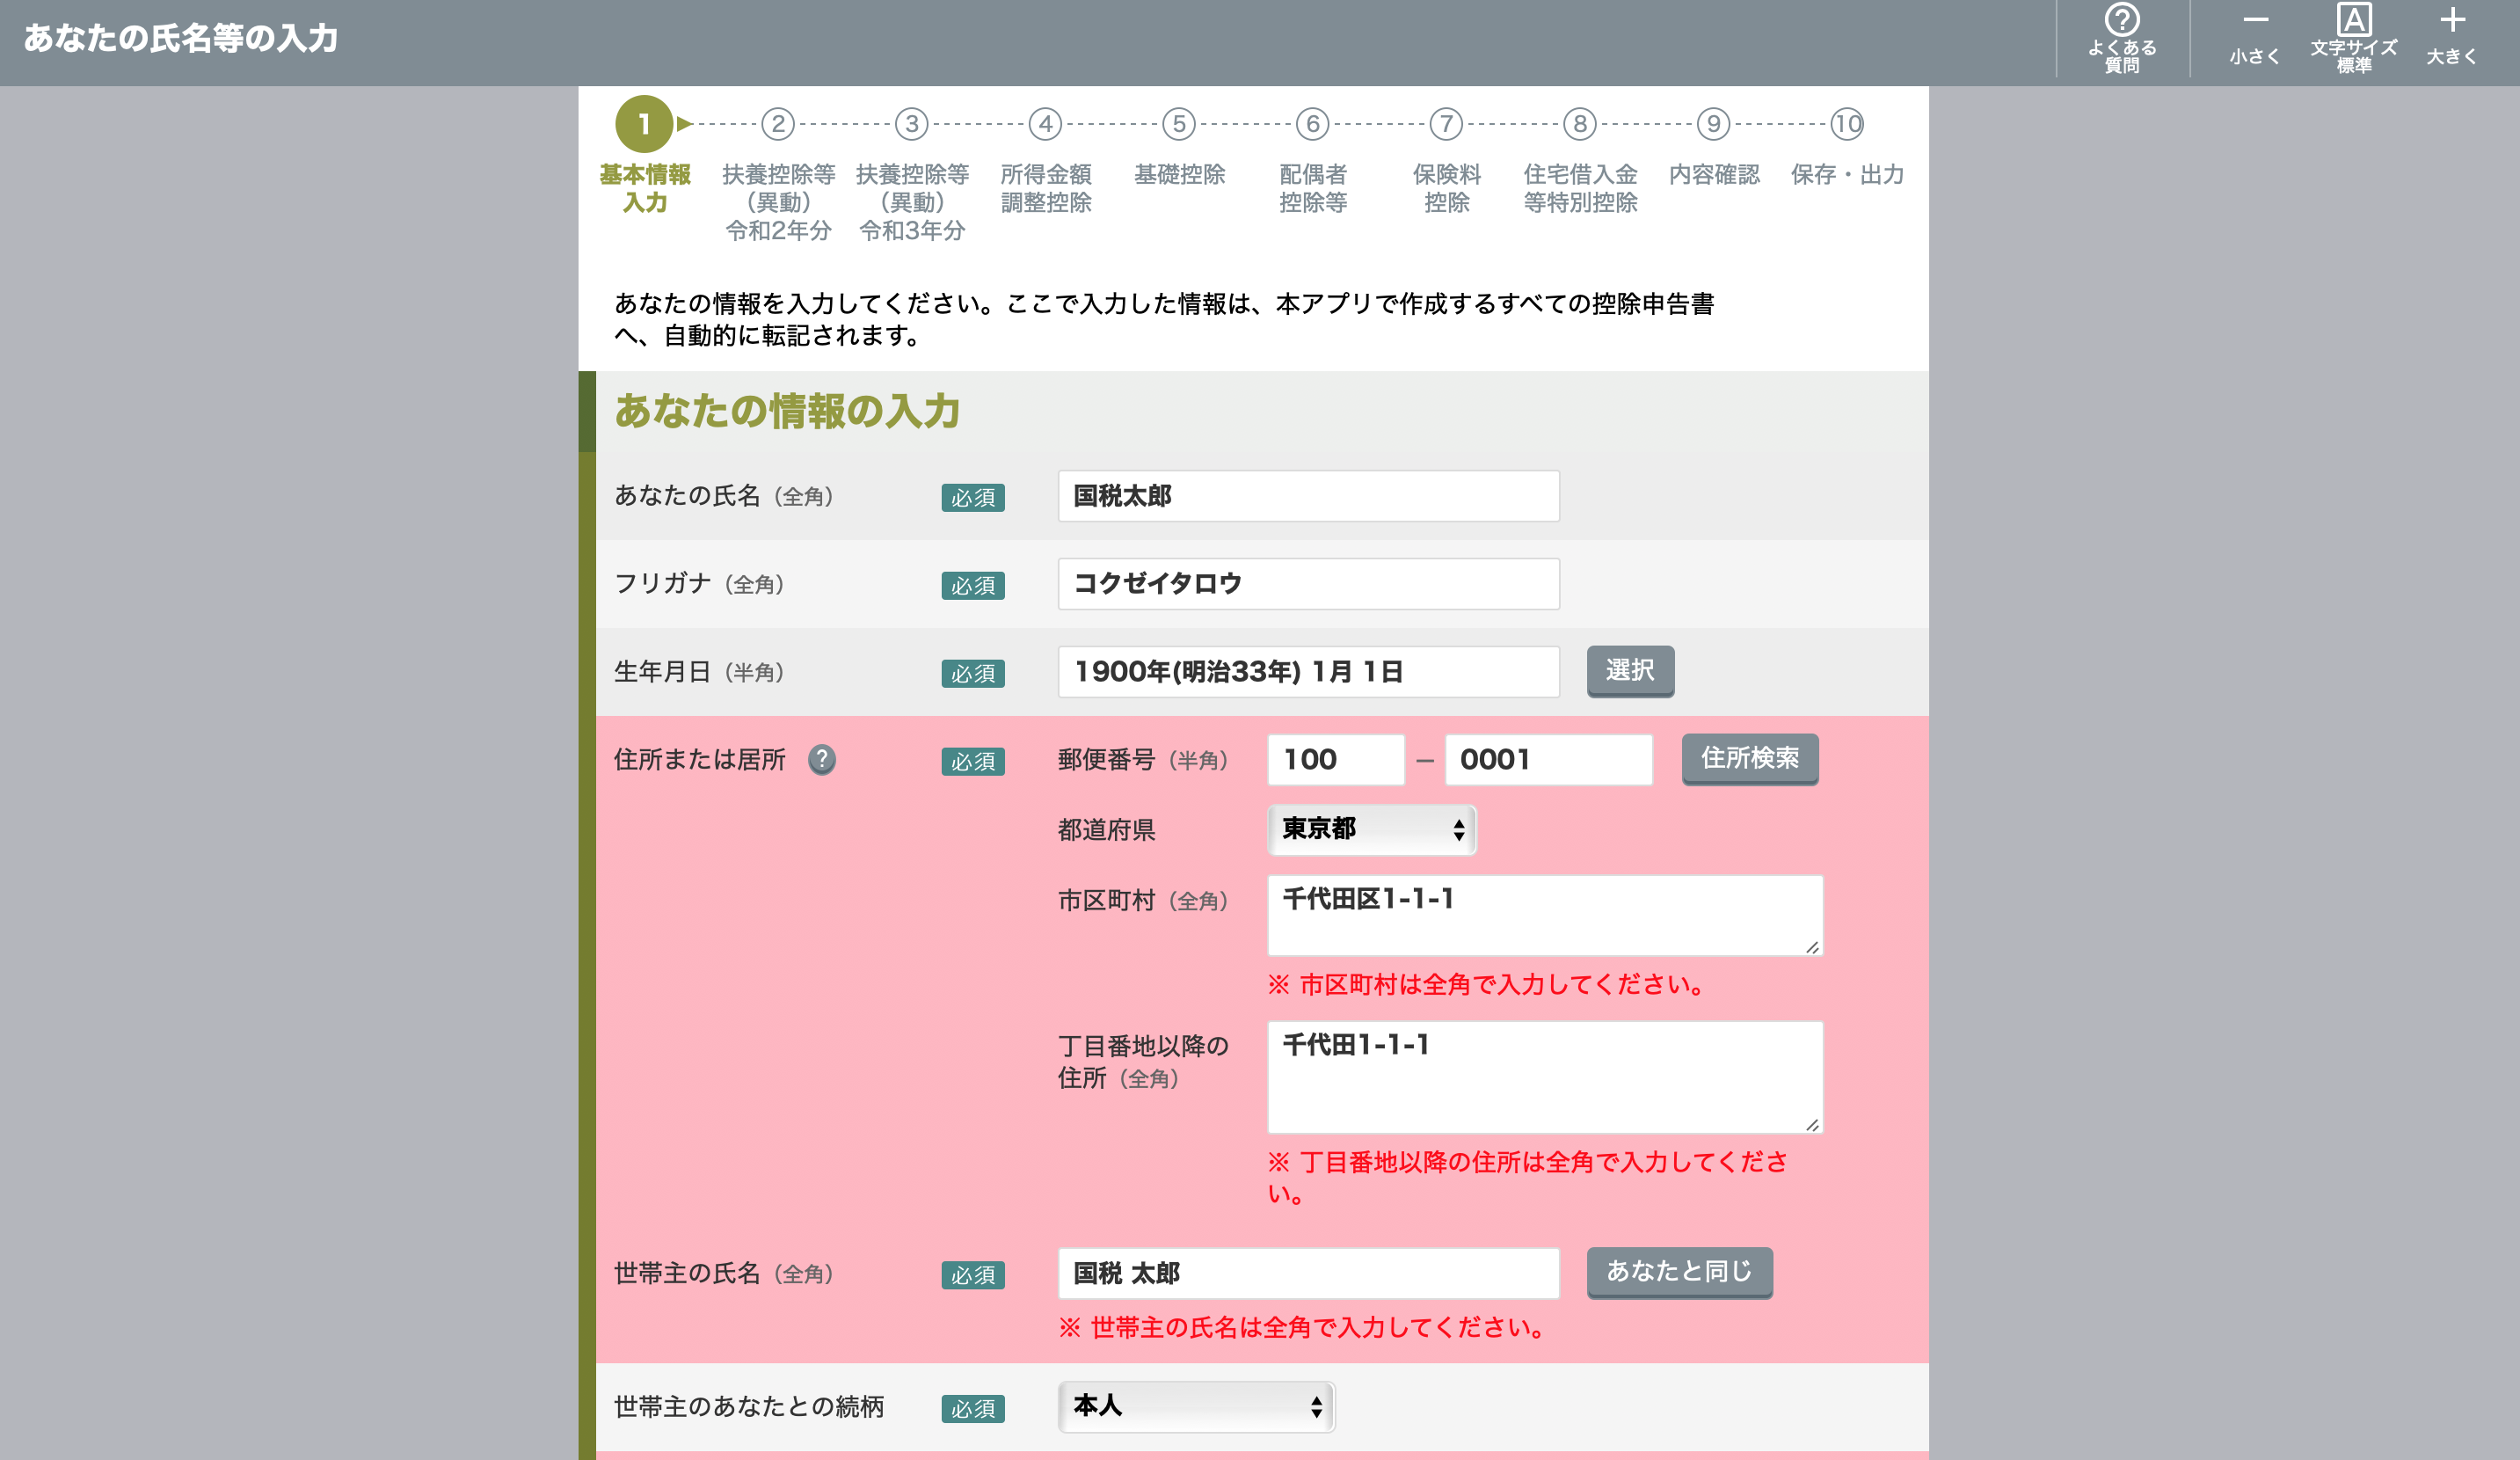
Task: Click the 住所検索 button
Action: (x=1749, y=759)
